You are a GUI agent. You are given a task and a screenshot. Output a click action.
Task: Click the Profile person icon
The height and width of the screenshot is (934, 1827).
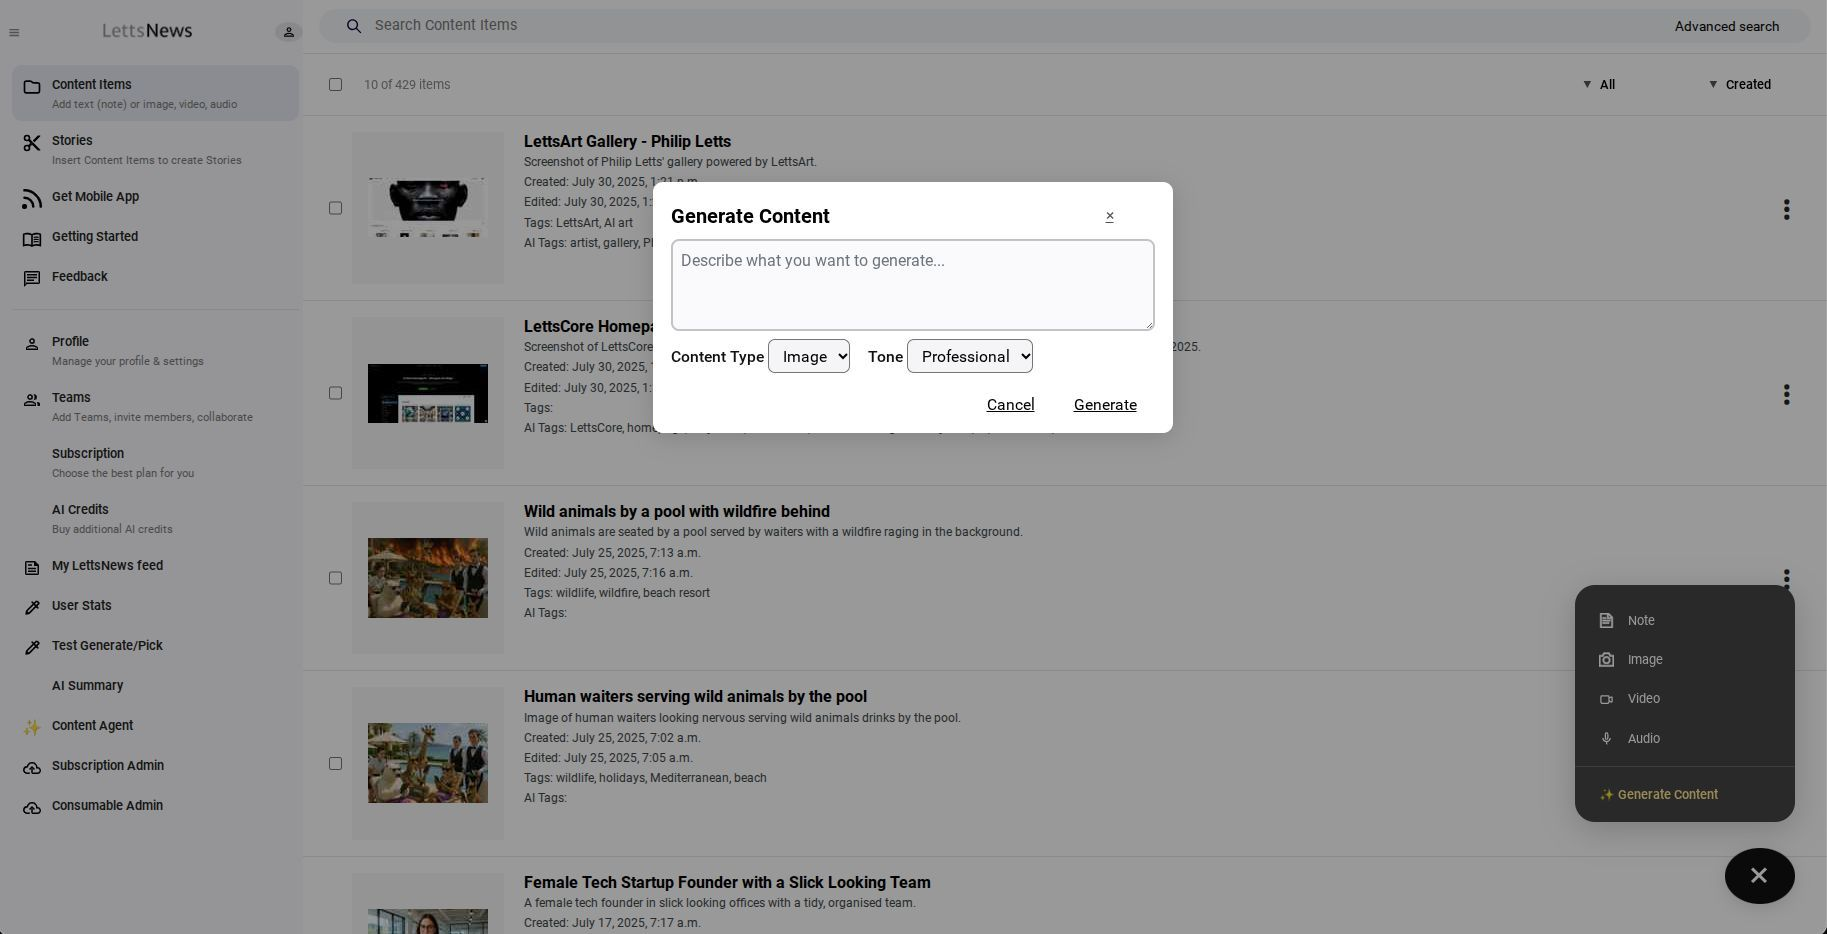(x=32, y=344)
